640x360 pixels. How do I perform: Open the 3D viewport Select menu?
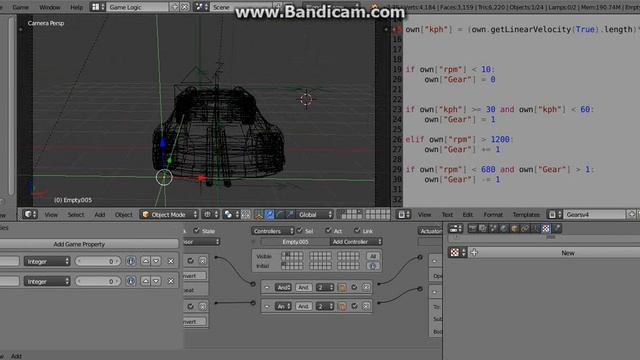[76, 215]
